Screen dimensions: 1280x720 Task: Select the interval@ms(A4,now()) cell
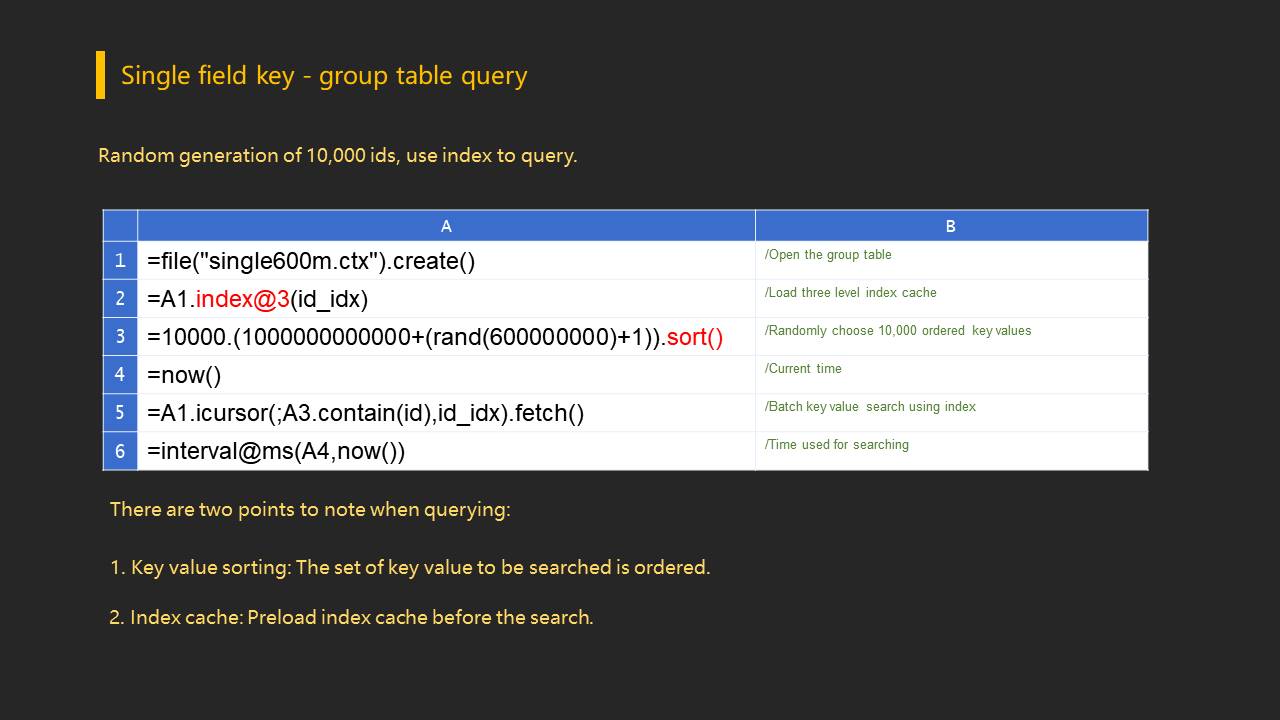[276, 451]
